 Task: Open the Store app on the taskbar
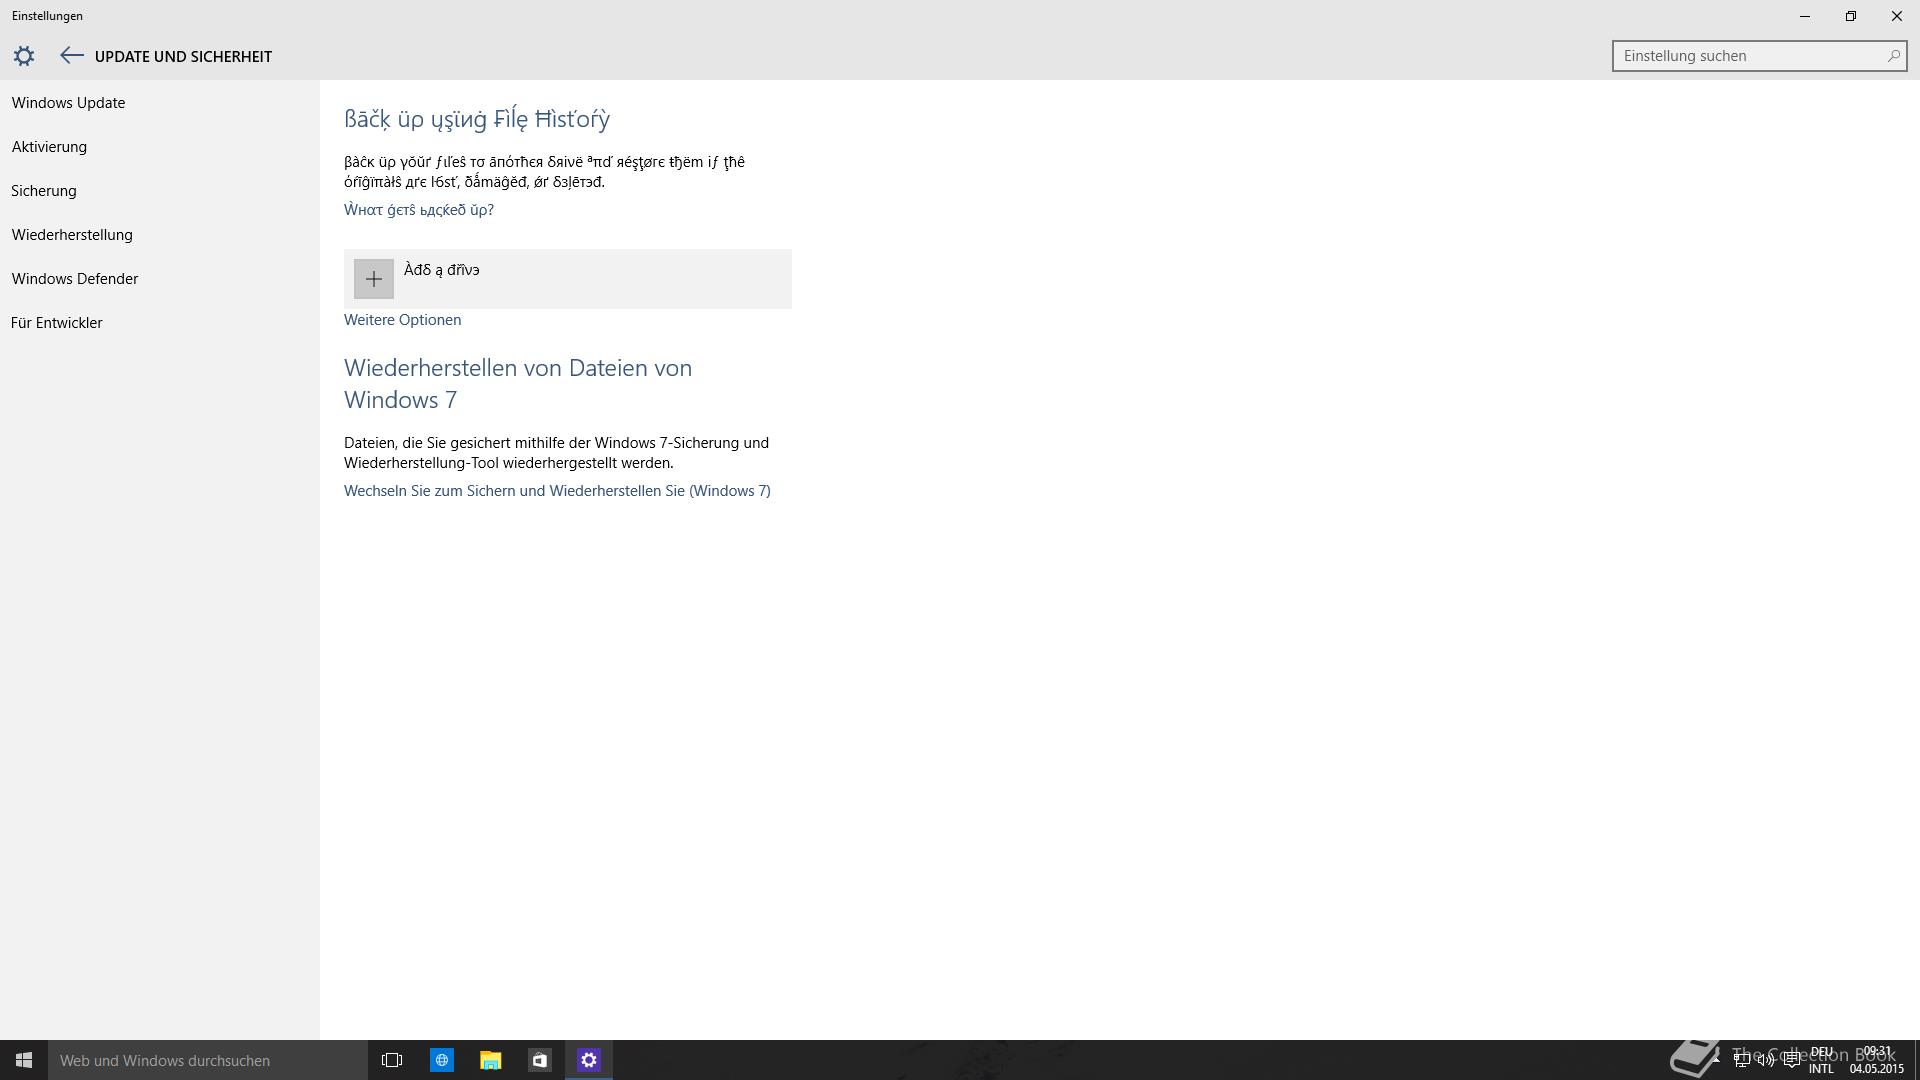pyautogui.click(x=539, y=1060)
